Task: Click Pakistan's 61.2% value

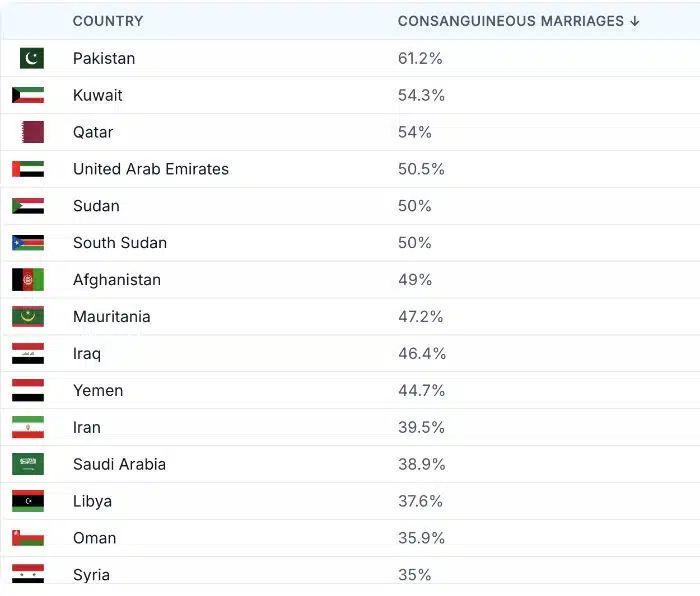Action: [420, 58]
